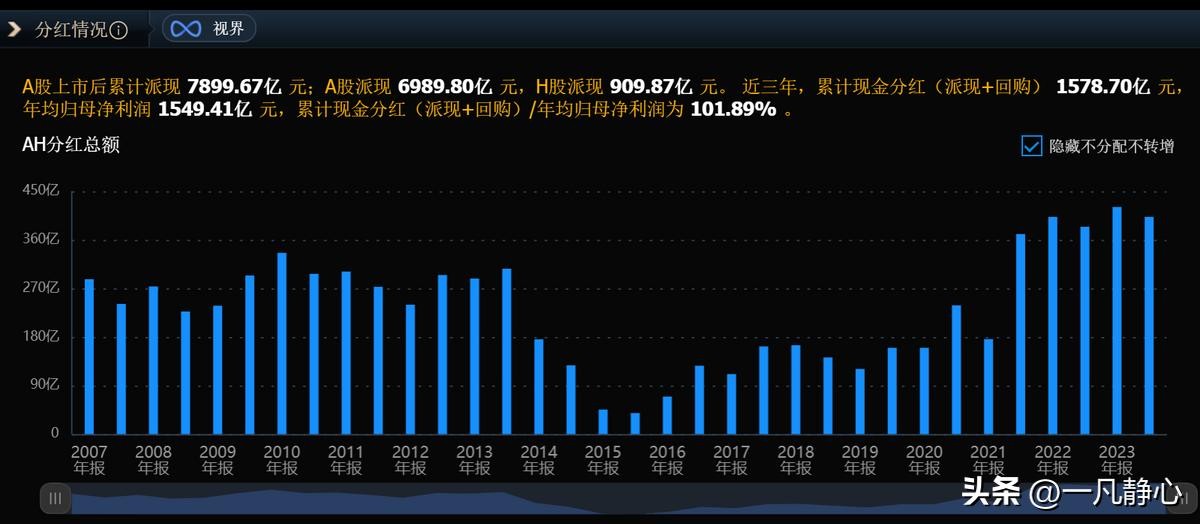The image size is (1200, 524).
Task: Click the 101.89% payout ratio figure
Action: point(734,110)
